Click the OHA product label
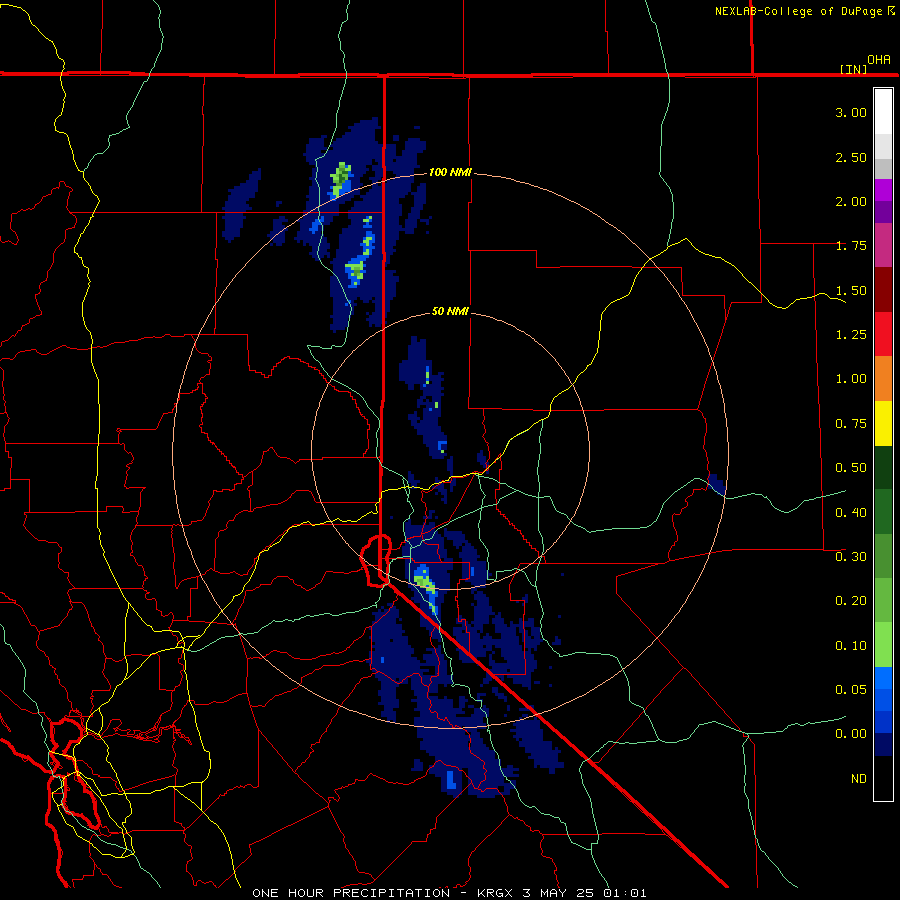 pos(879,59)
